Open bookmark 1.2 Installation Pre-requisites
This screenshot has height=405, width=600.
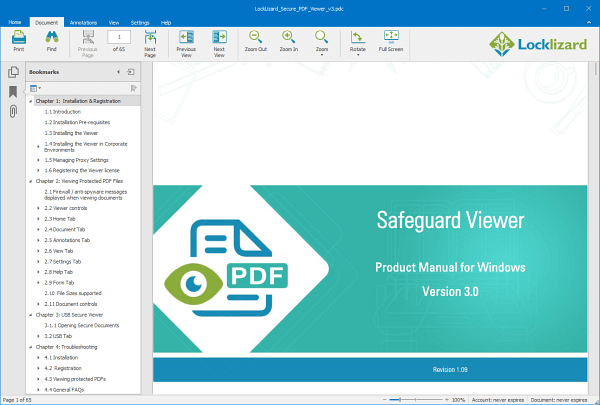pos(77,122)
